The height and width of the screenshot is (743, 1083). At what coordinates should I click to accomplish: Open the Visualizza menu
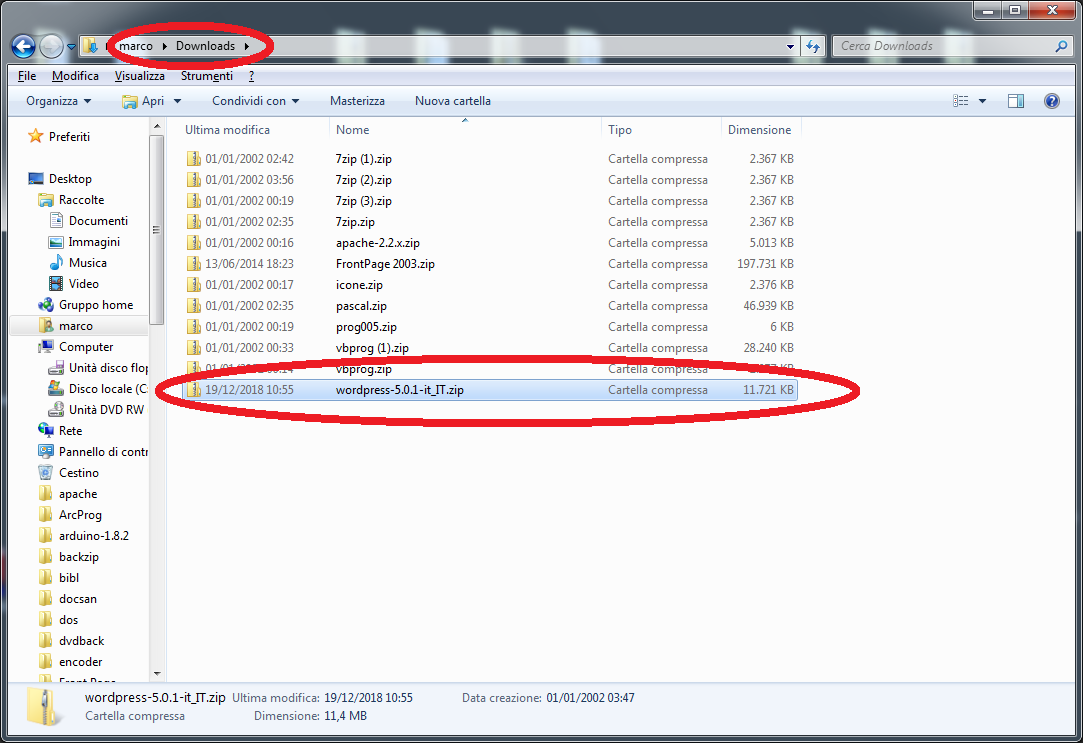pyautogui.click(x=139, y=76)
